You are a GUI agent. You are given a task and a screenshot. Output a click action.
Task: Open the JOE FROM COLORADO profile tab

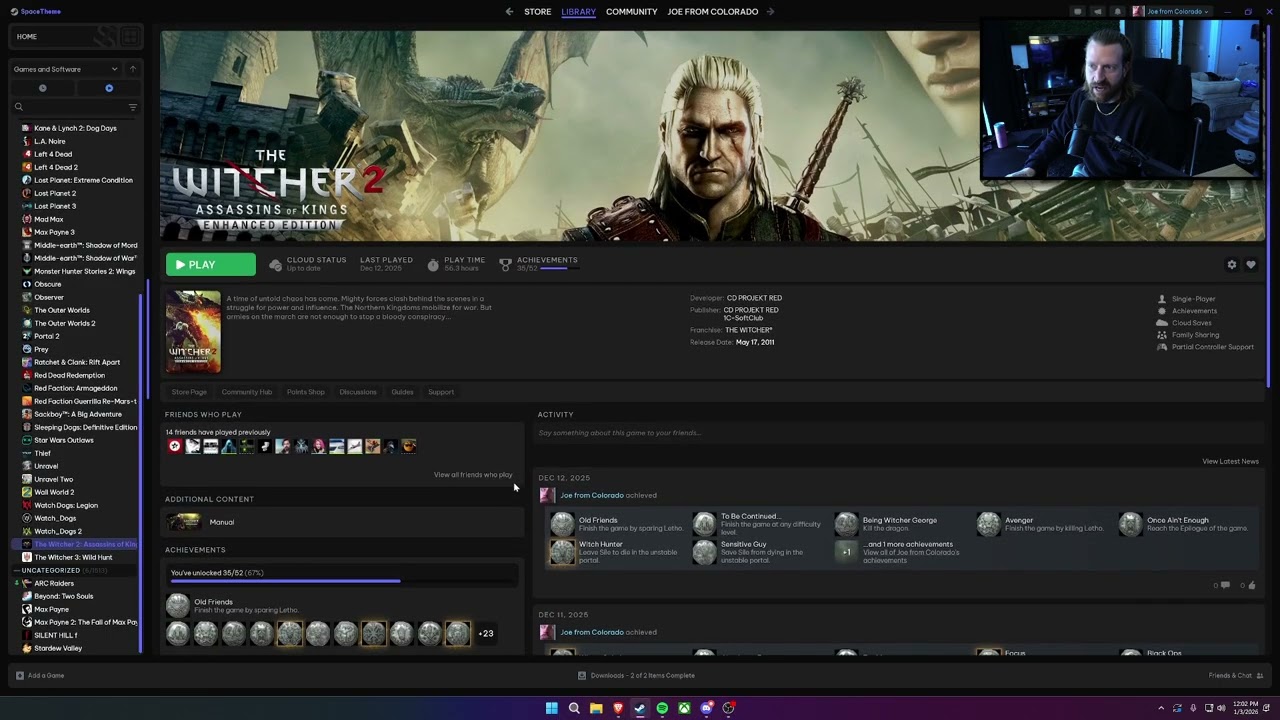coord(713,12)
